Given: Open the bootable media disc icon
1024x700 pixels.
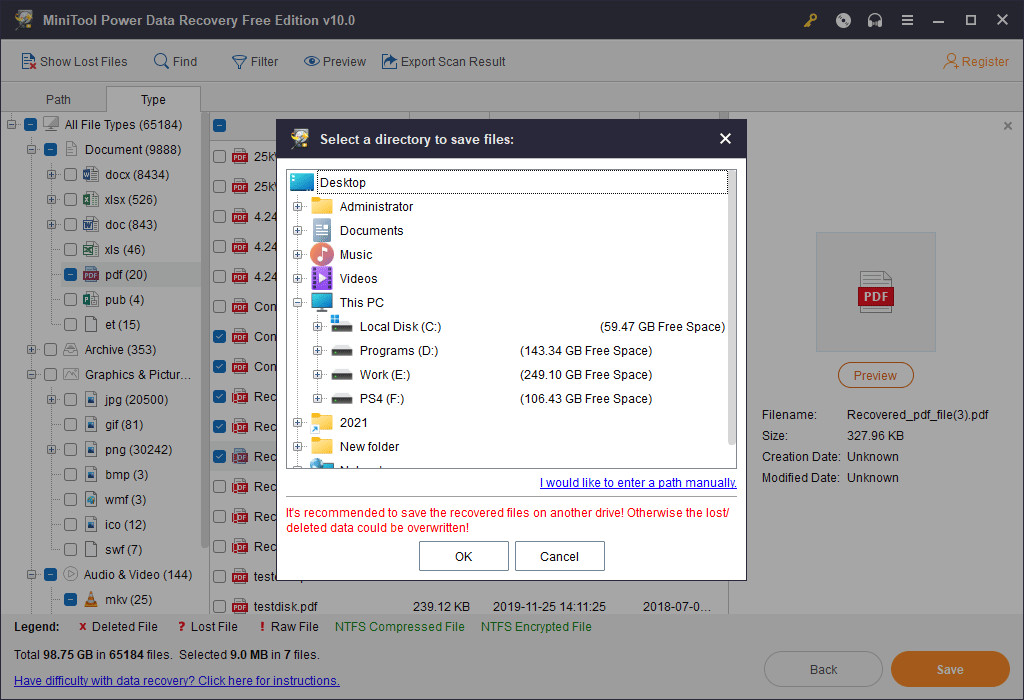Looking at the screenshot, I should [x=843, y=20].
